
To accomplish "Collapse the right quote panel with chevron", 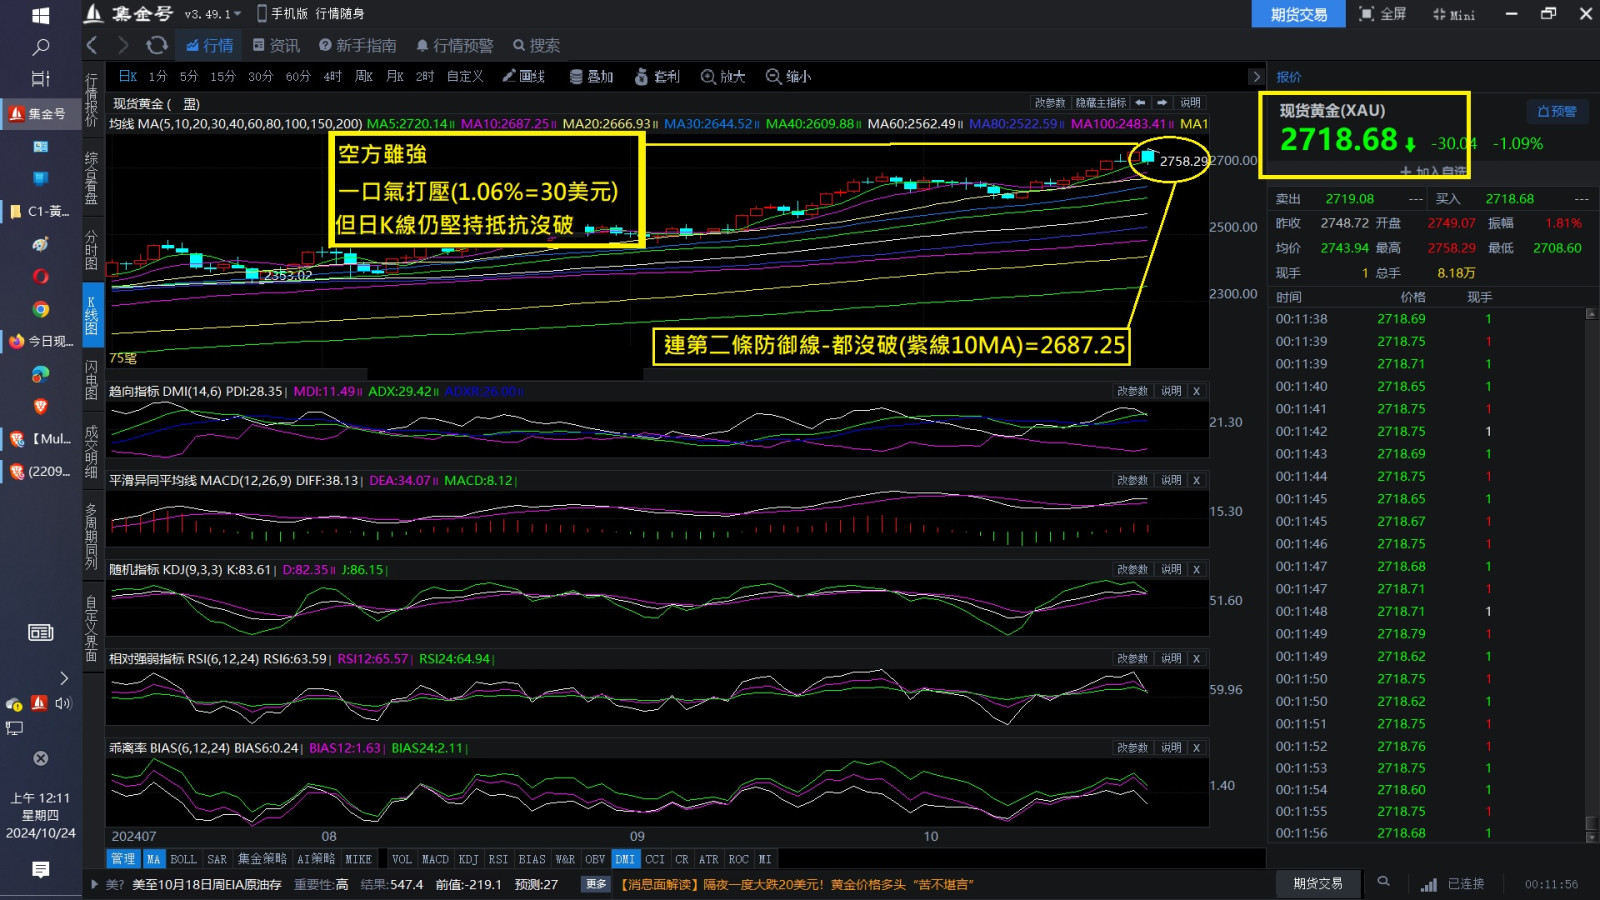I will (x=1256, y=76).
